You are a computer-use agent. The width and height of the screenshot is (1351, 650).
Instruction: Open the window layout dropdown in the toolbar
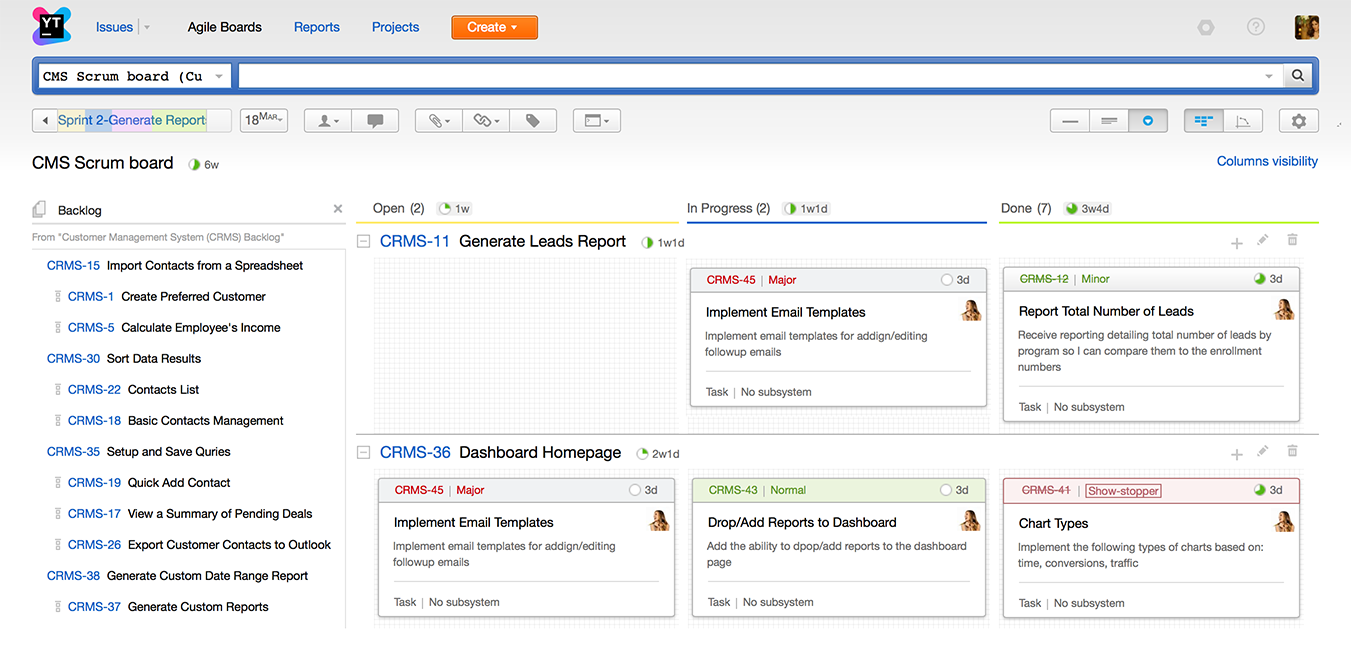pyautogui.click(x=597, y=120)
